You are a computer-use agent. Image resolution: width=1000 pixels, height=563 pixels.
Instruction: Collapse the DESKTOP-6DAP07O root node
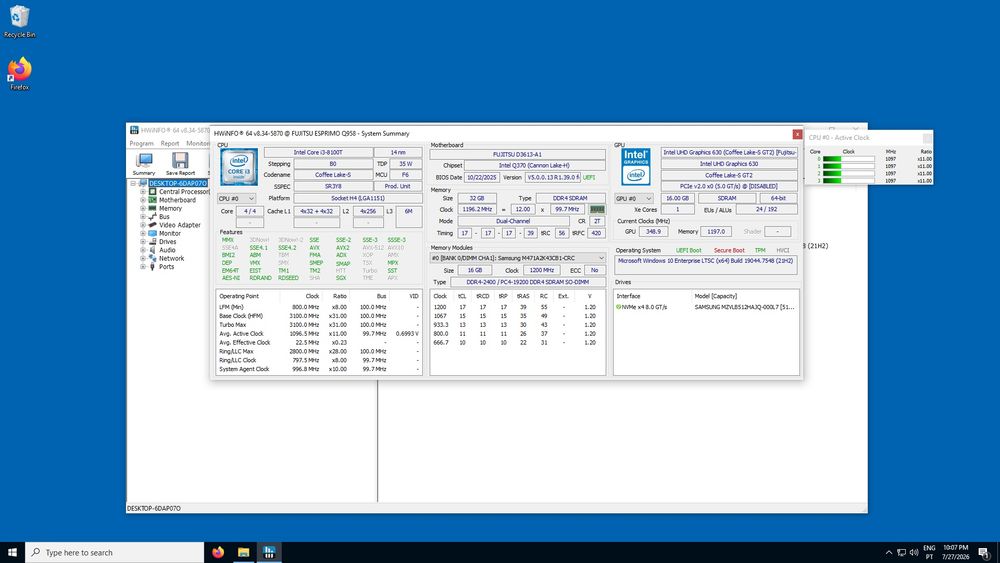coord(133,183)
